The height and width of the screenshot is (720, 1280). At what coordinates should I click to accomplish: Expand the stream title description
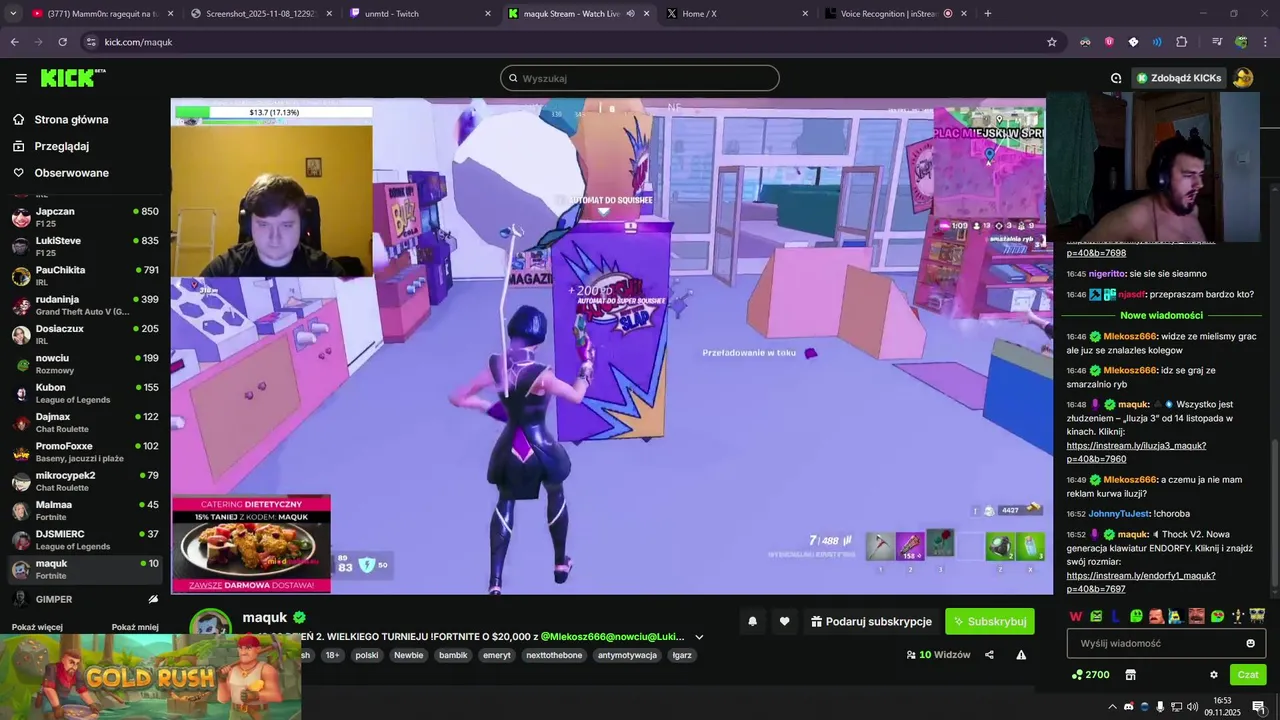tap(699, 637)
